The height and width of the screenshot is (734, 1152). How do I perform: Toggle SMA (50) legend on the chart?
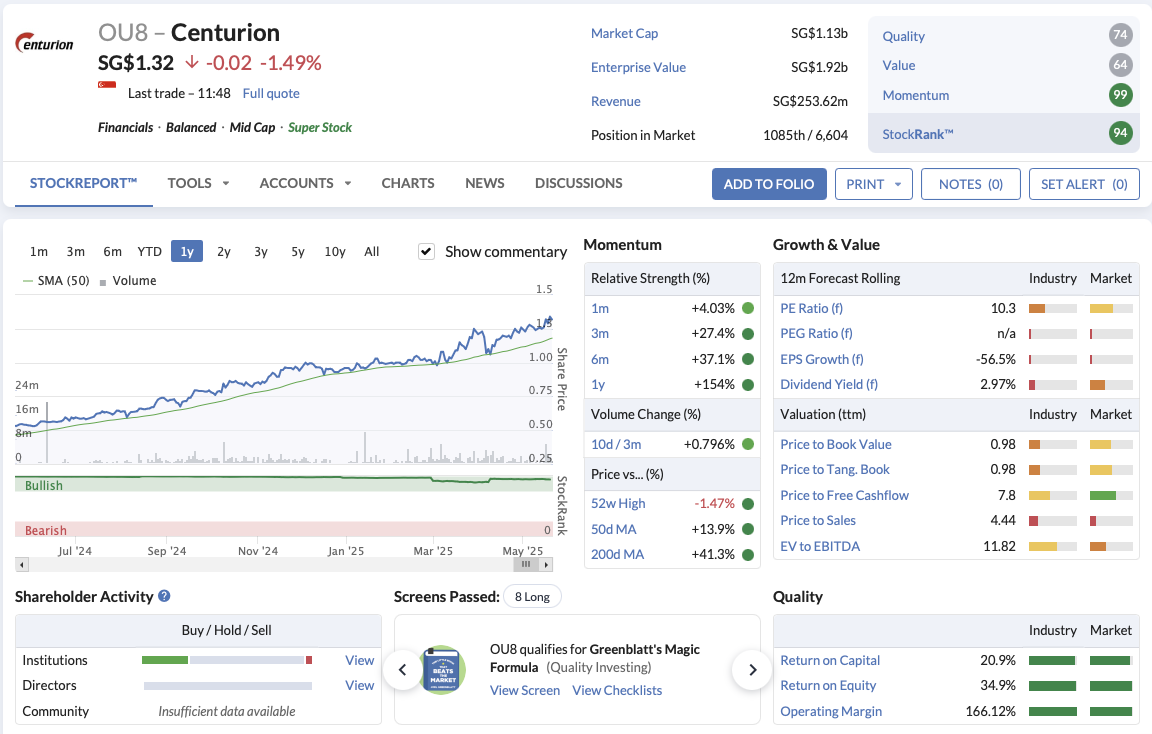pyautogui.click(x=56, y=281)
